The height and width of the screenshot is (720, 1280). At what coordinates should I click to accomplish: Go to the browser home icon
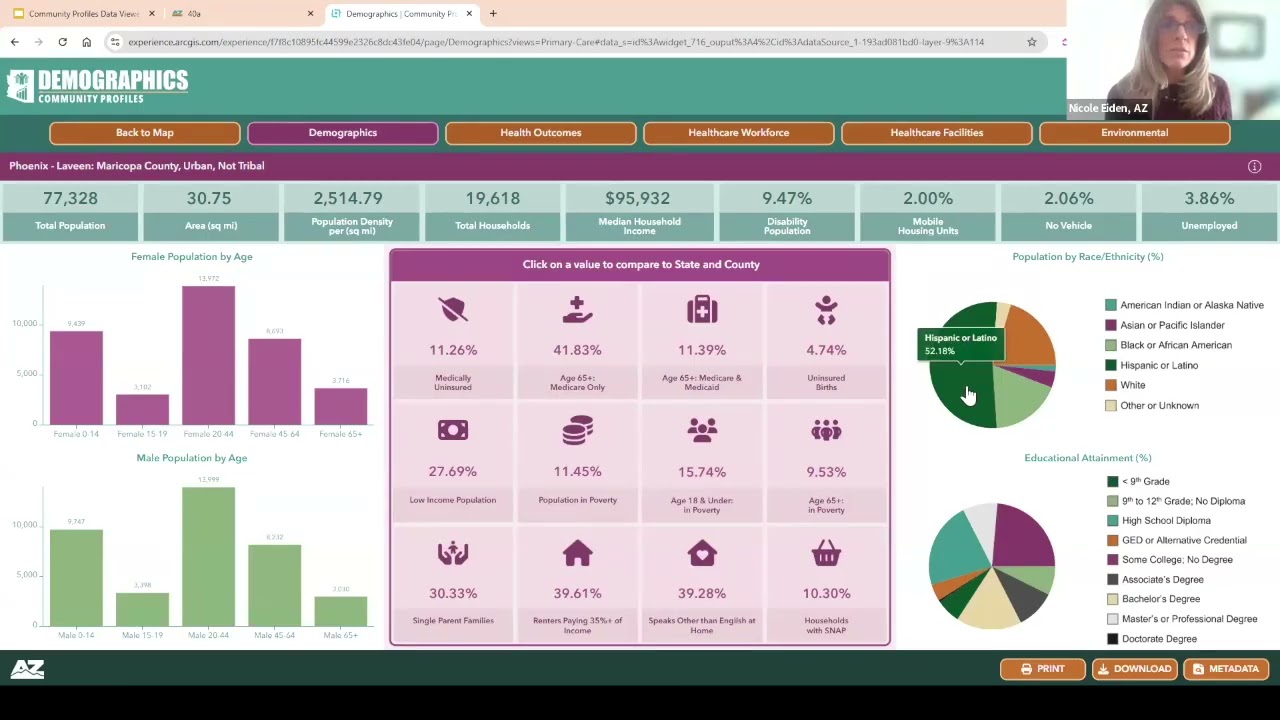pyautogui.click(x=86, y=42)
